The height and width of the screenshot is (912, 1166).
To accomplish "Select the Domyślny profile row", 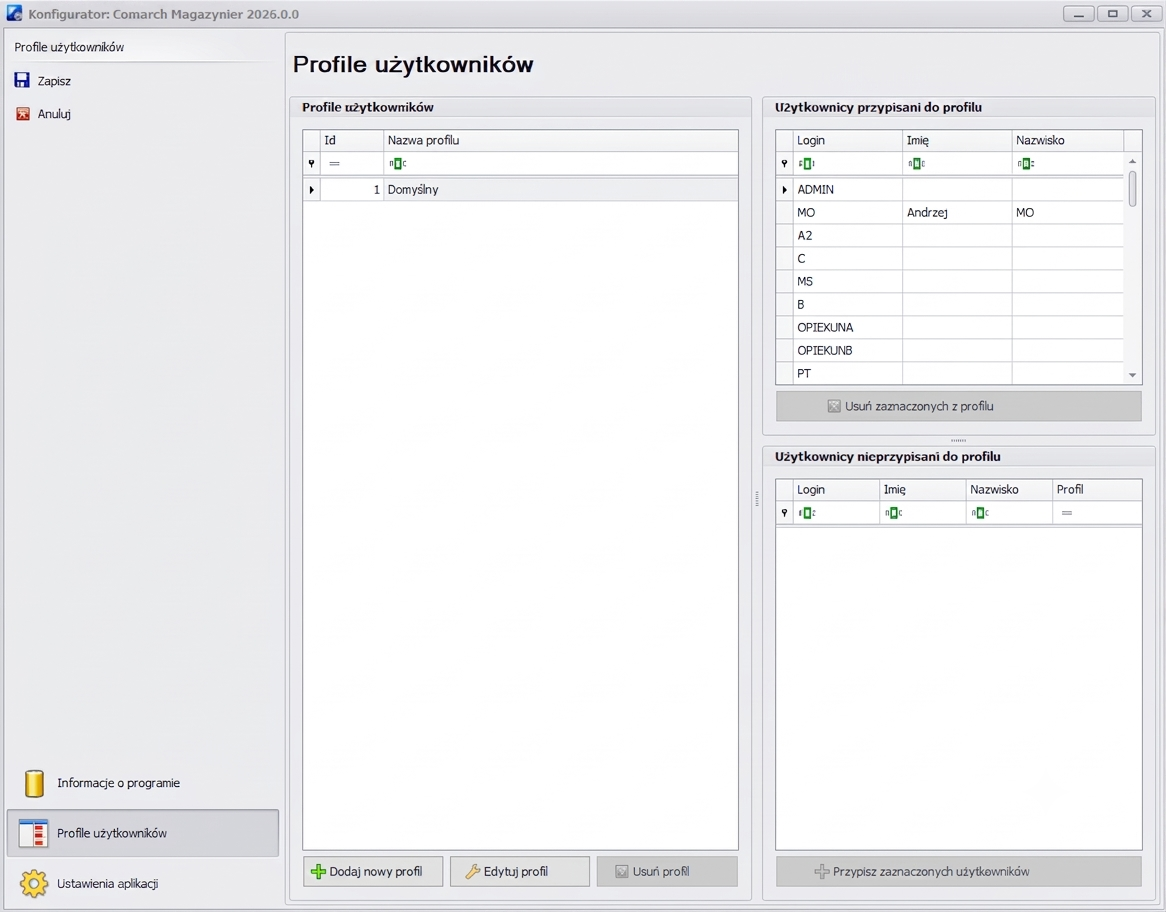I will pos(521,190).
